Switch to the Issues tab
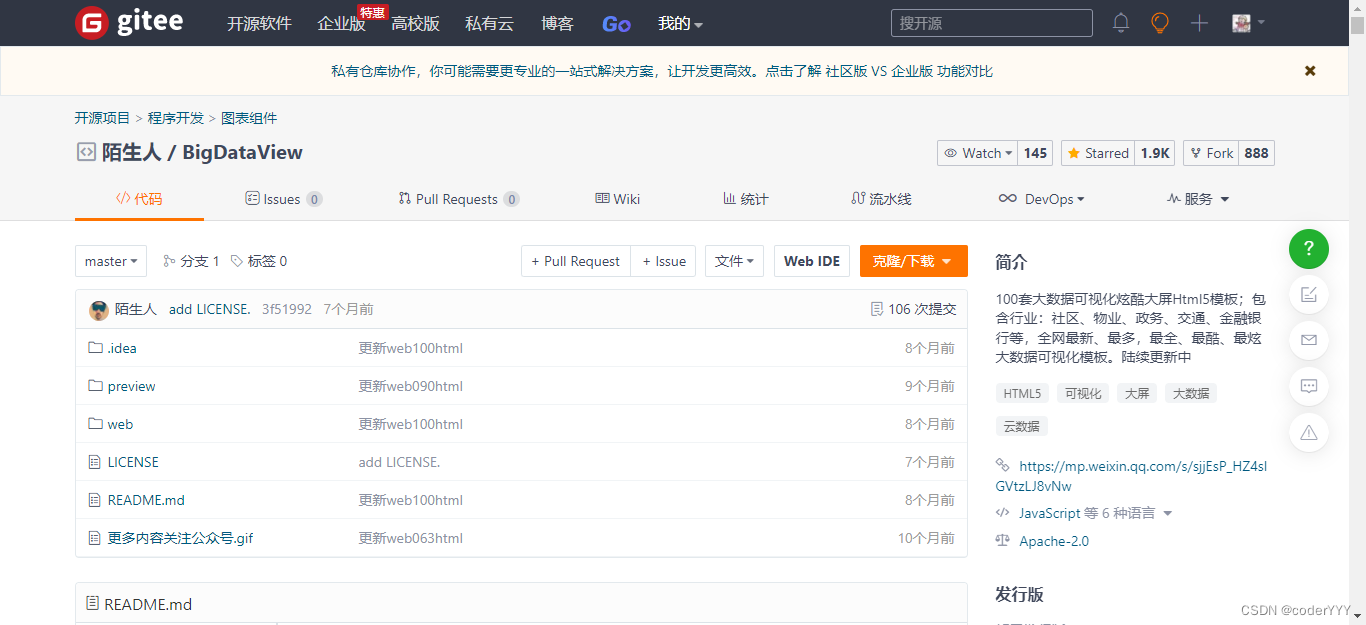This screenshot has width=1366, height=625. [x=283, y=199]
